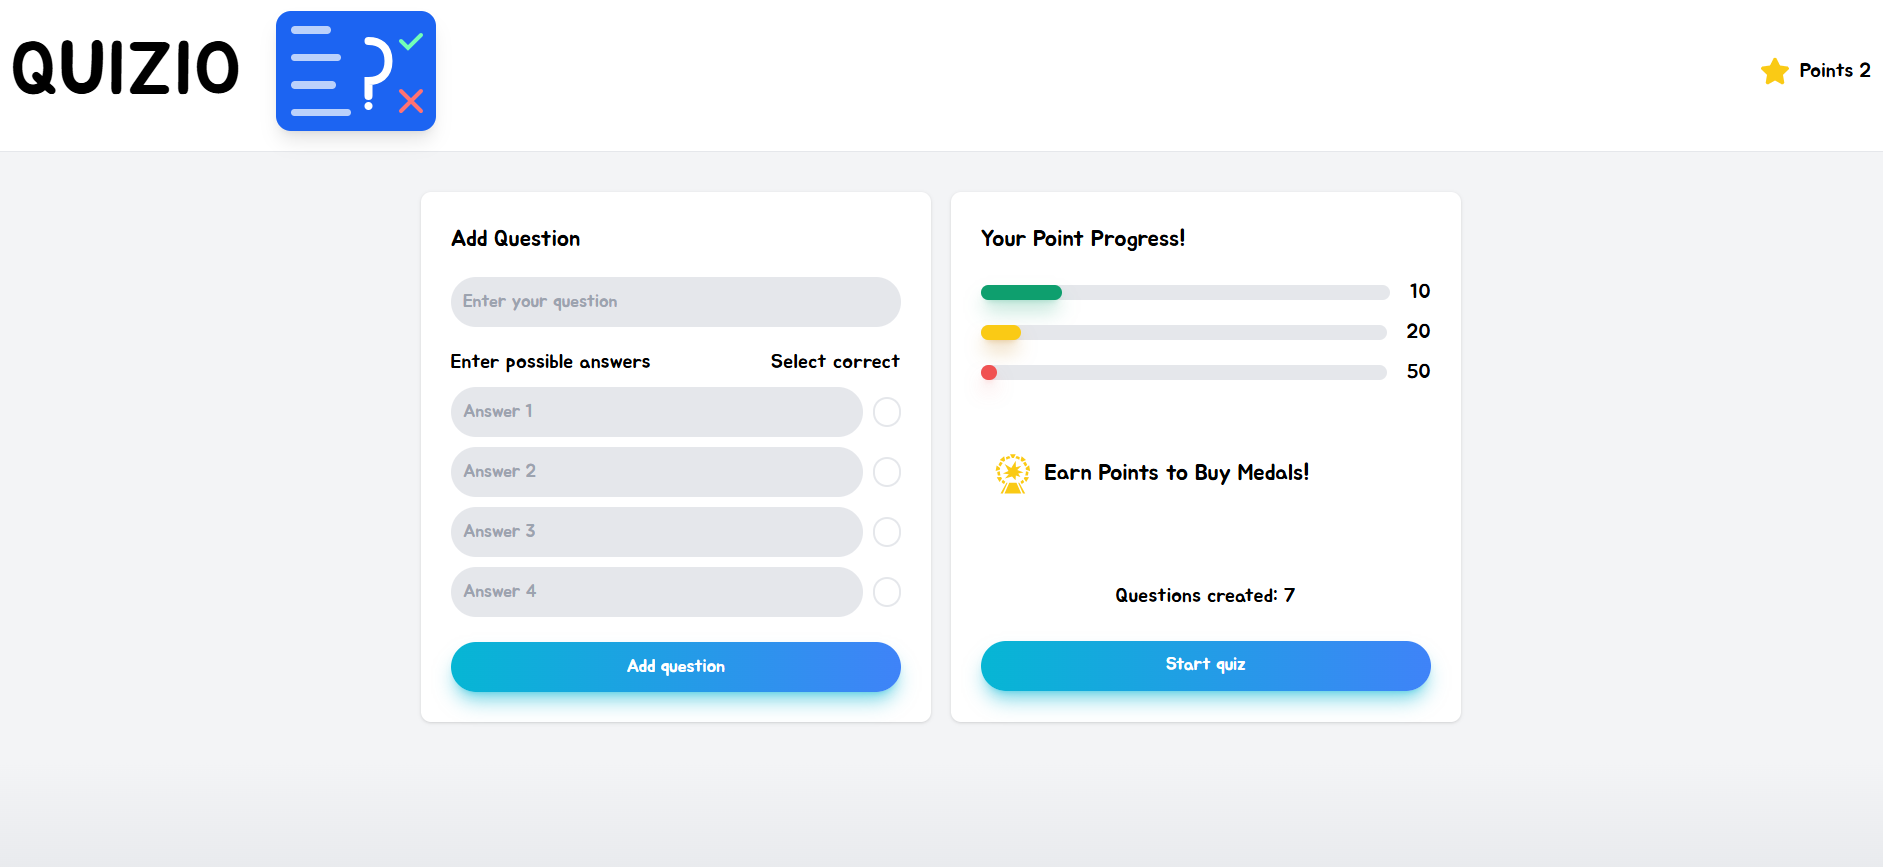
Task: Click into the Answer 1 input
Action: (657, 412)
